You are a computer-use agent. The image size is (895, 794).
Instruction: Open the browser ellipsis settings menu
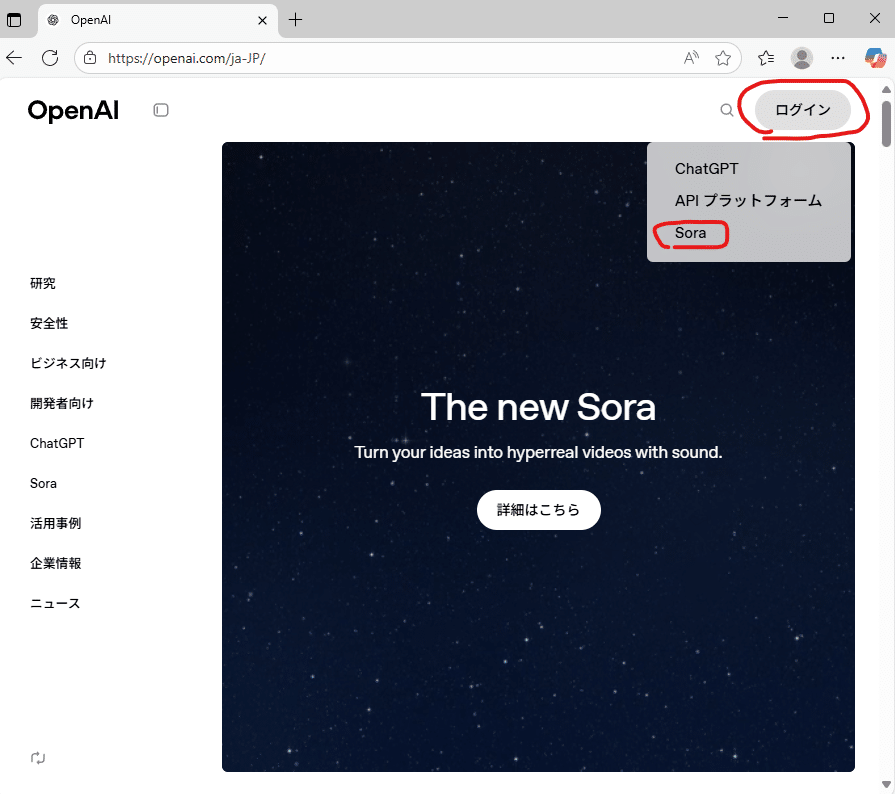(838, 58)
